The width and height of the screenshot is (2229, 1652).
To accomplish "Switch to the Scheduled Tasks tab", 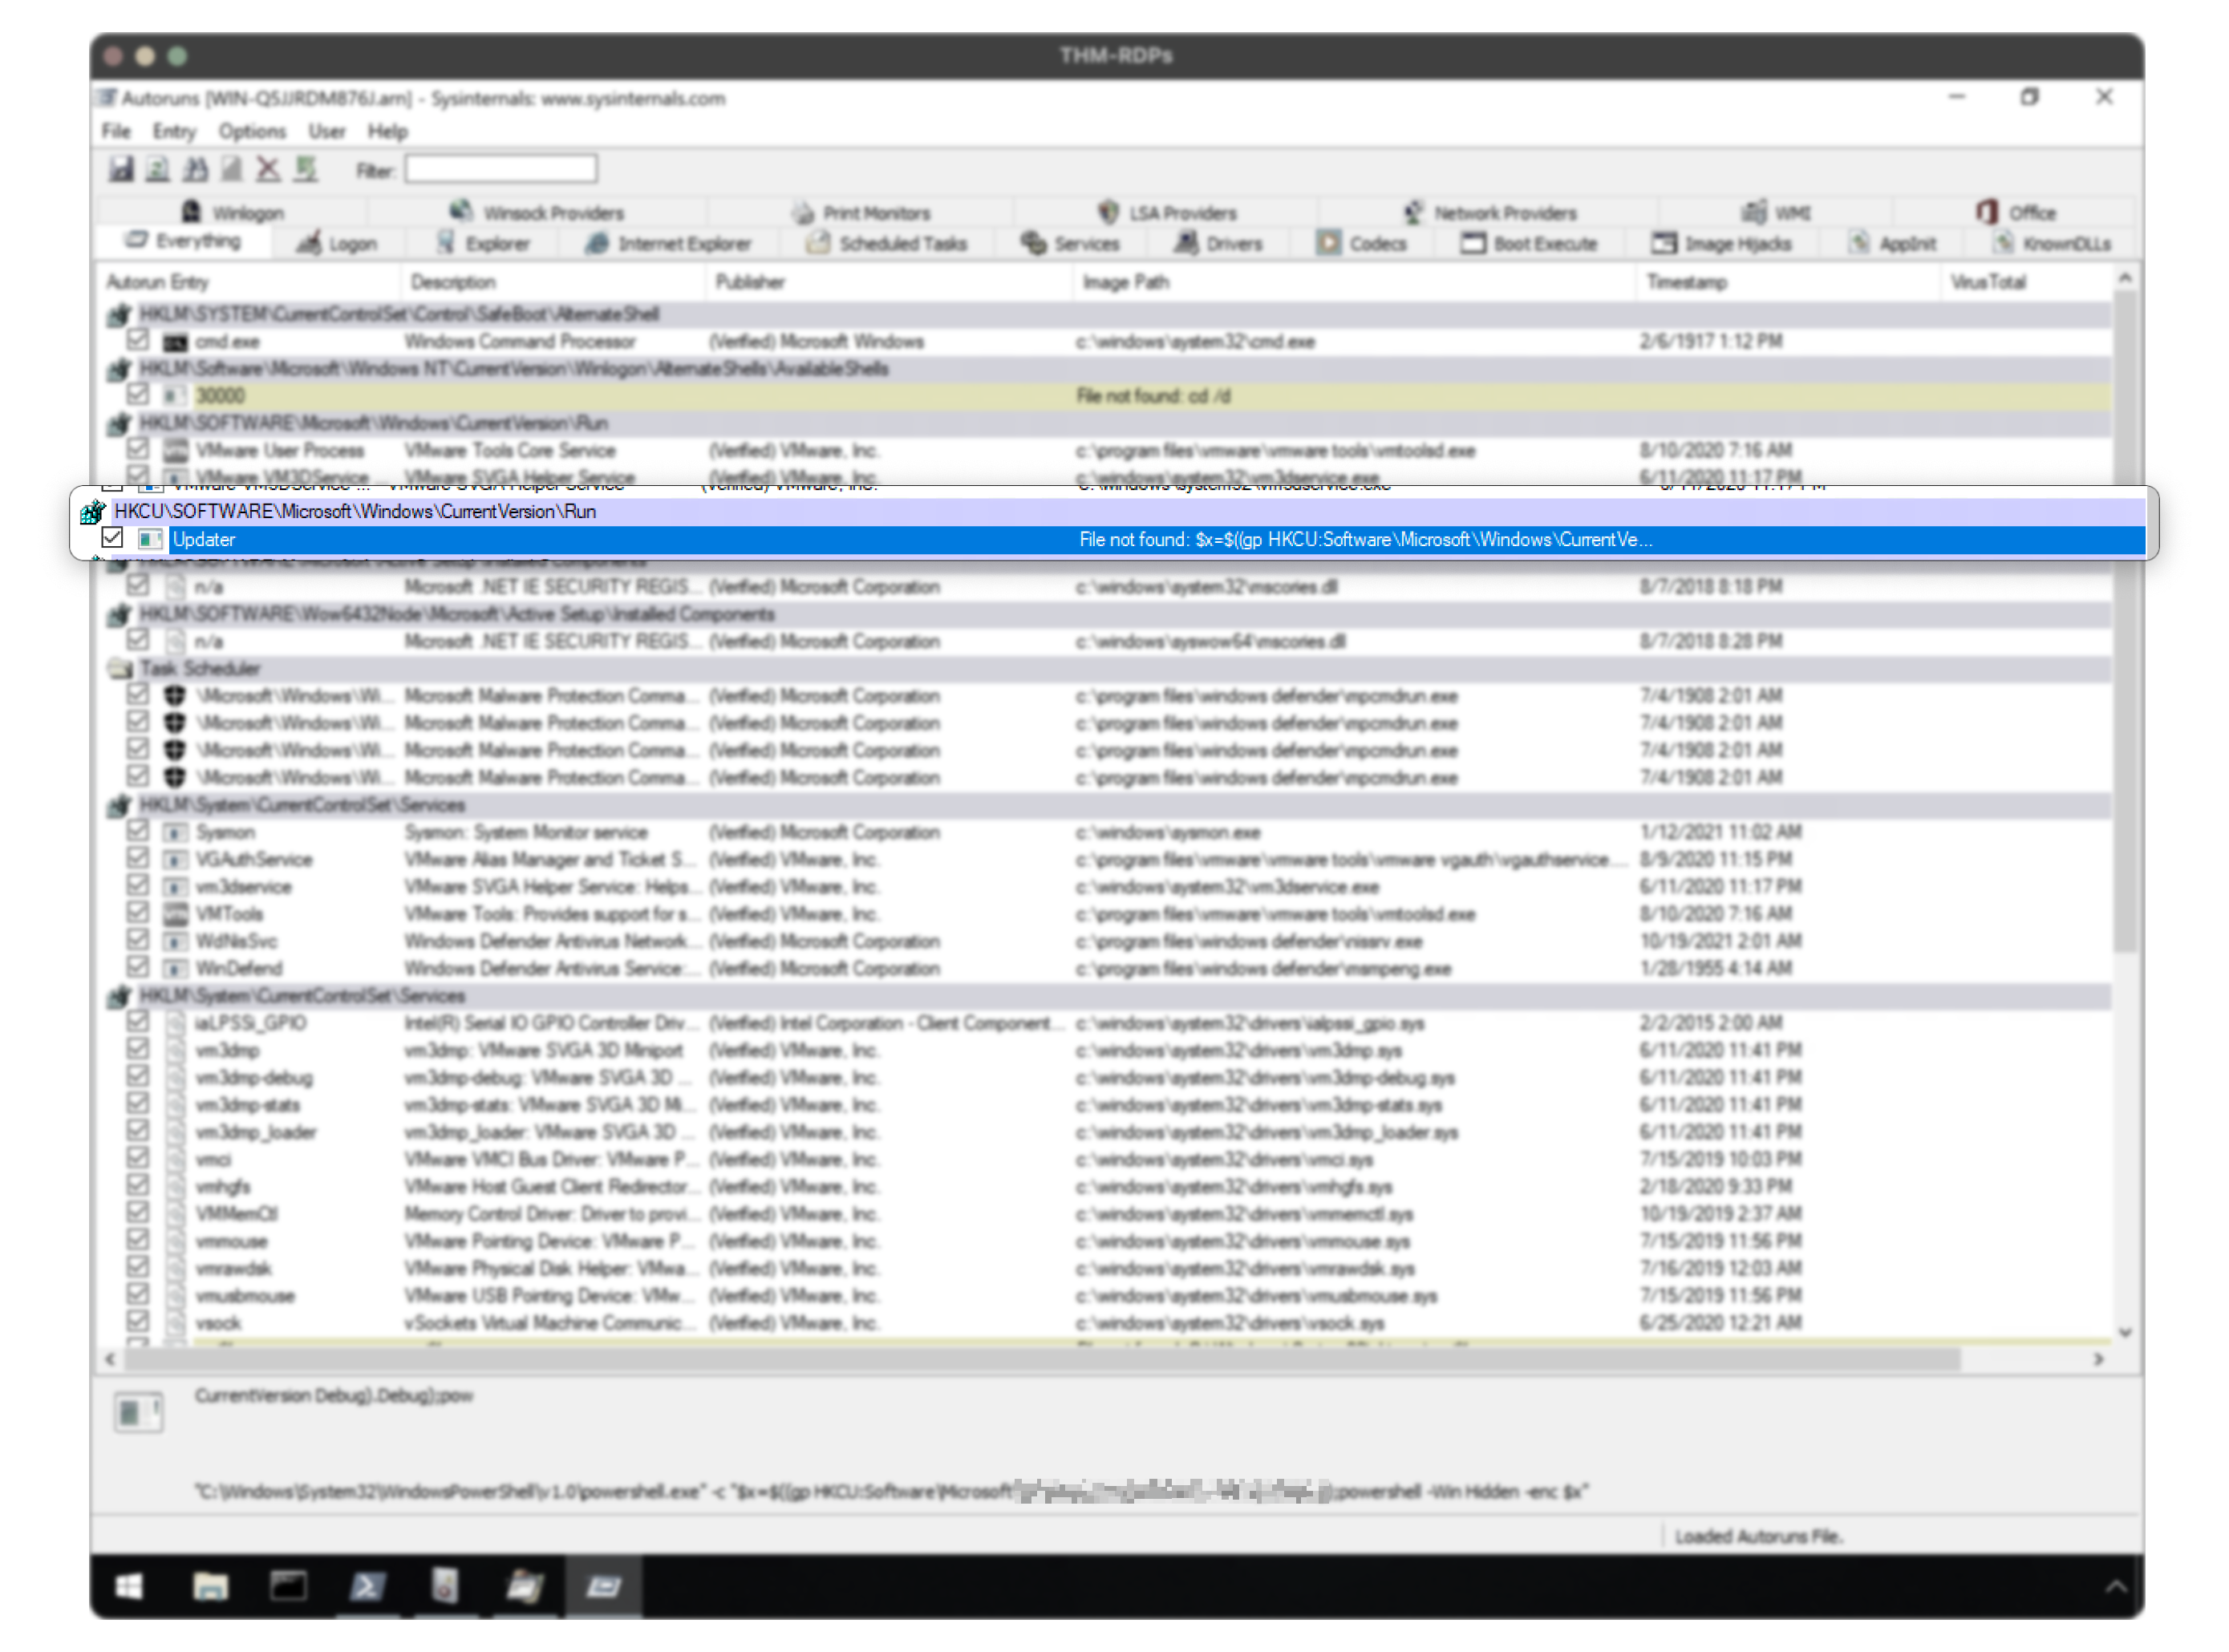I will coord(887,243).
